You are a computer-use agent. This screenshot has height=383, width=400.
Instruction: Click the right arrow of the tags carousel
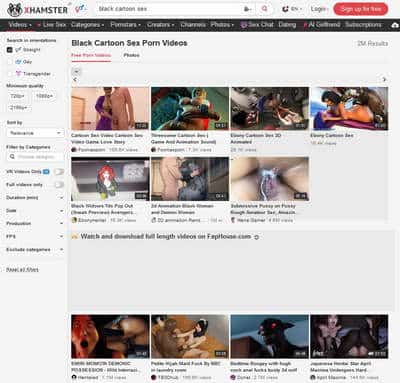click(x=384, y=80)
